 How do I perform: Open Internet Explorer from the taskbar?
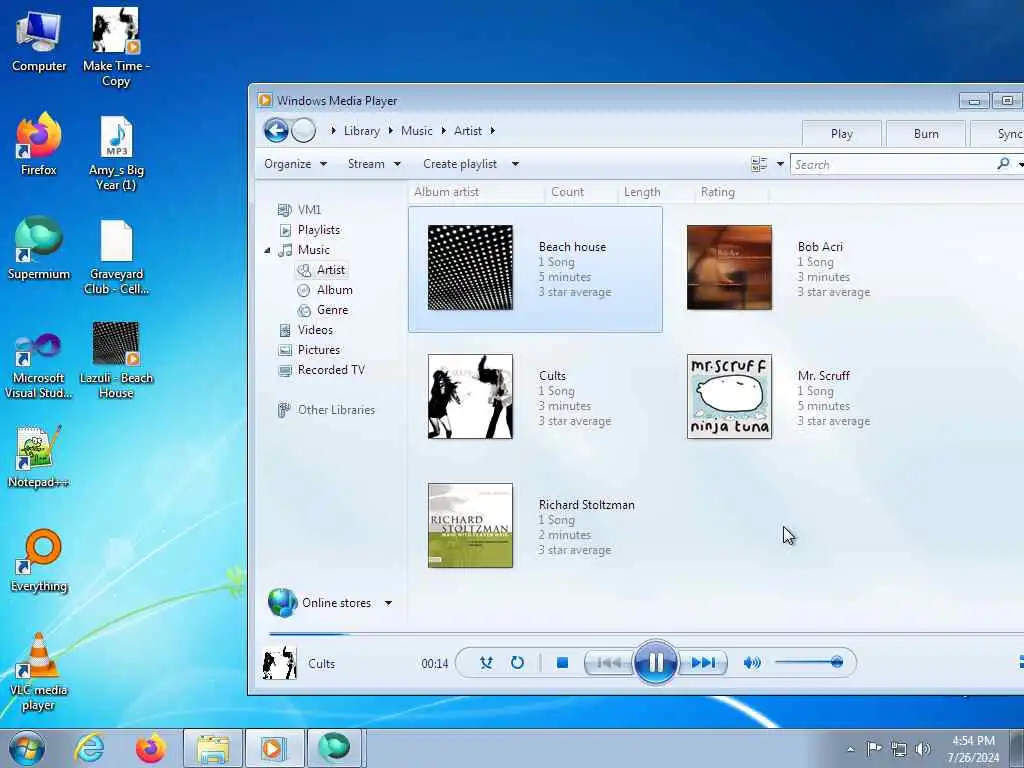tap(89, 748)
